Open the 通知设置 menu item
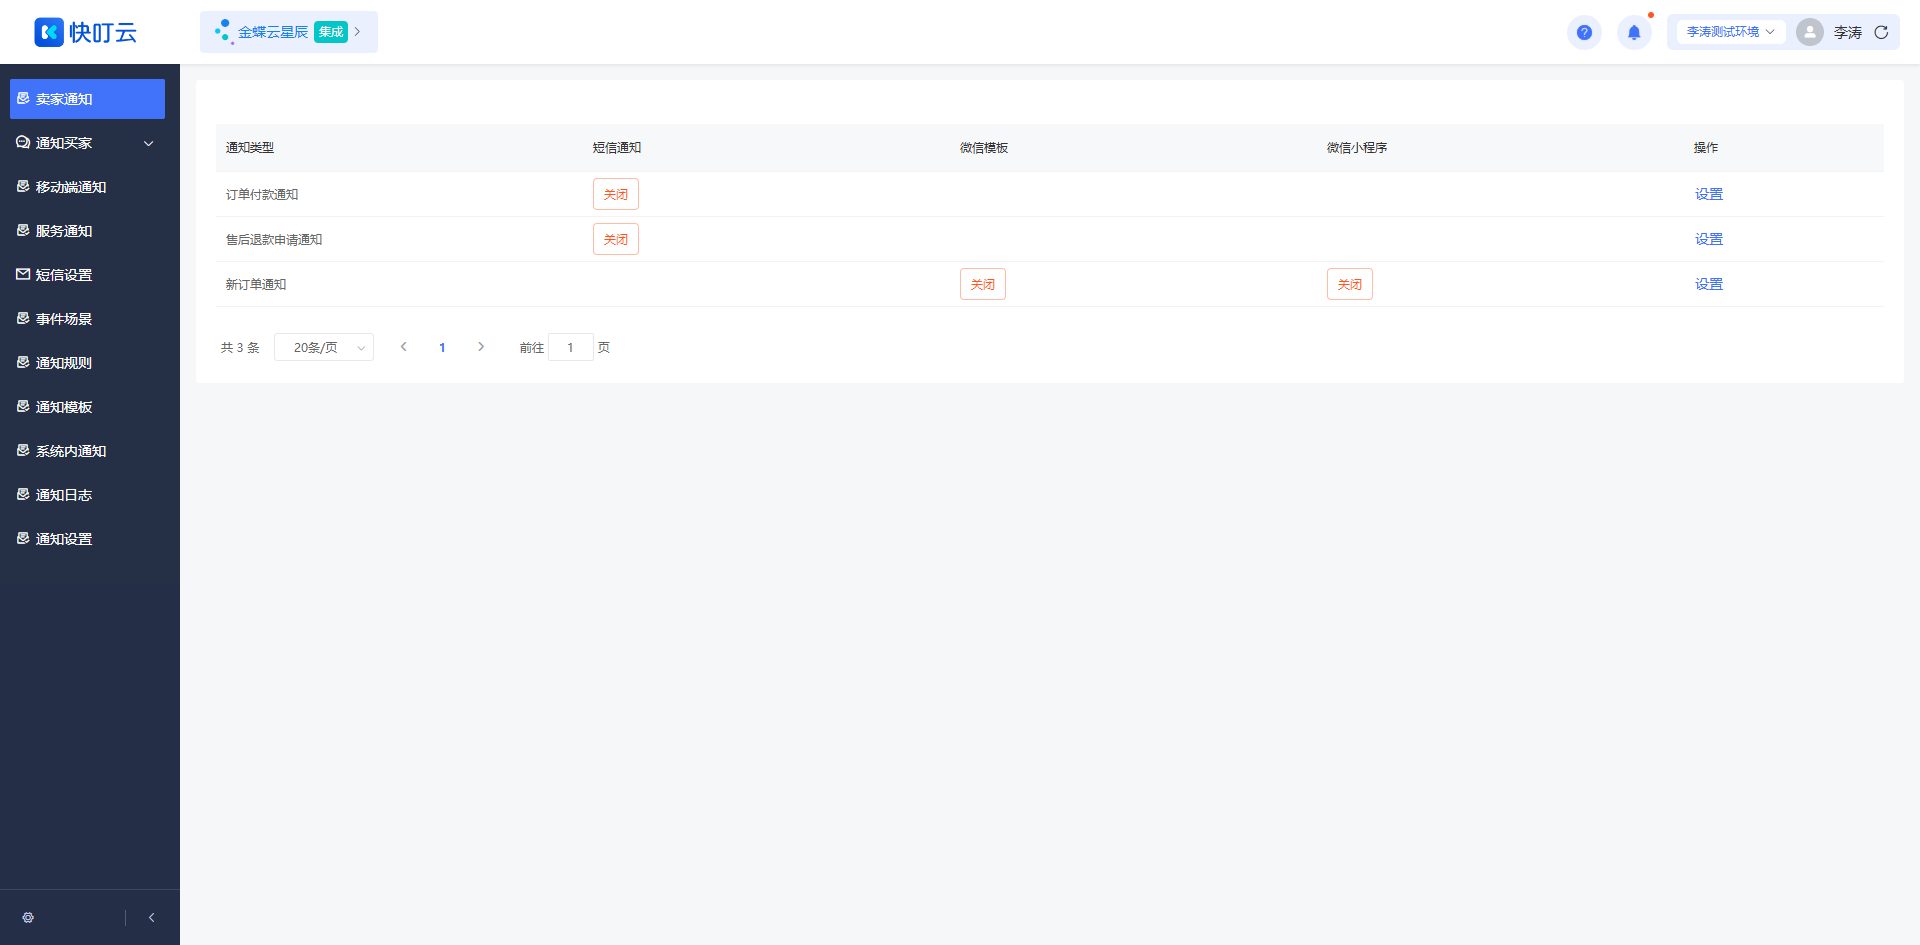 click(87, 539)
